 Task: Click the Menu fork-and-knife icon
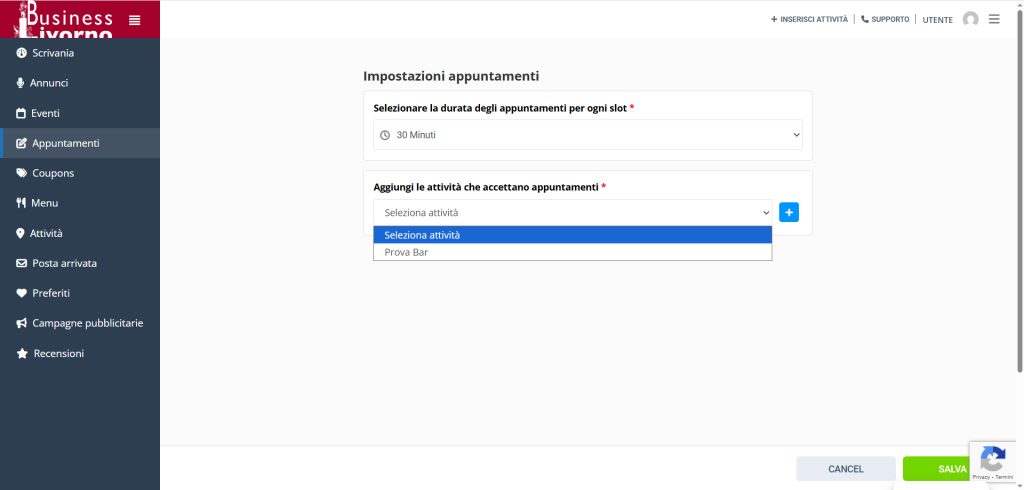tap(21, 203)
